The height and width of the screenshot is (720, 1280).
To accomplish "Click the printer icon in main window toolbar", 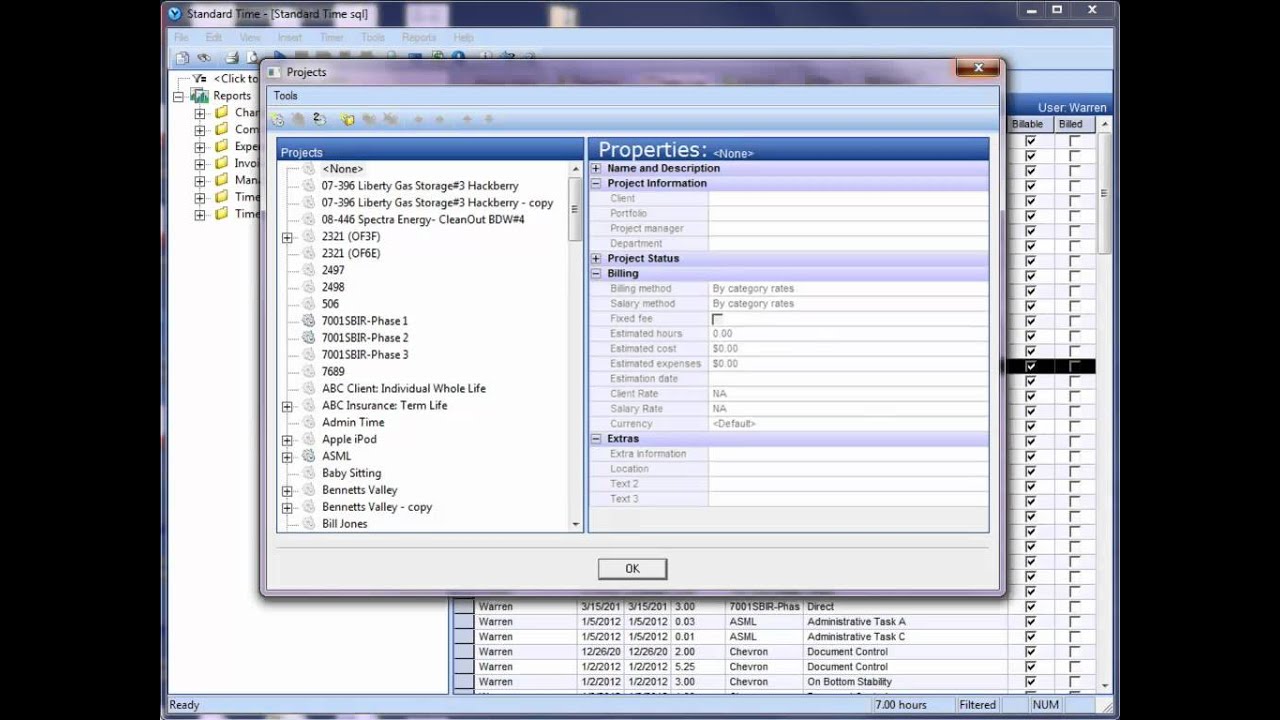I will [x=232, y=58].
